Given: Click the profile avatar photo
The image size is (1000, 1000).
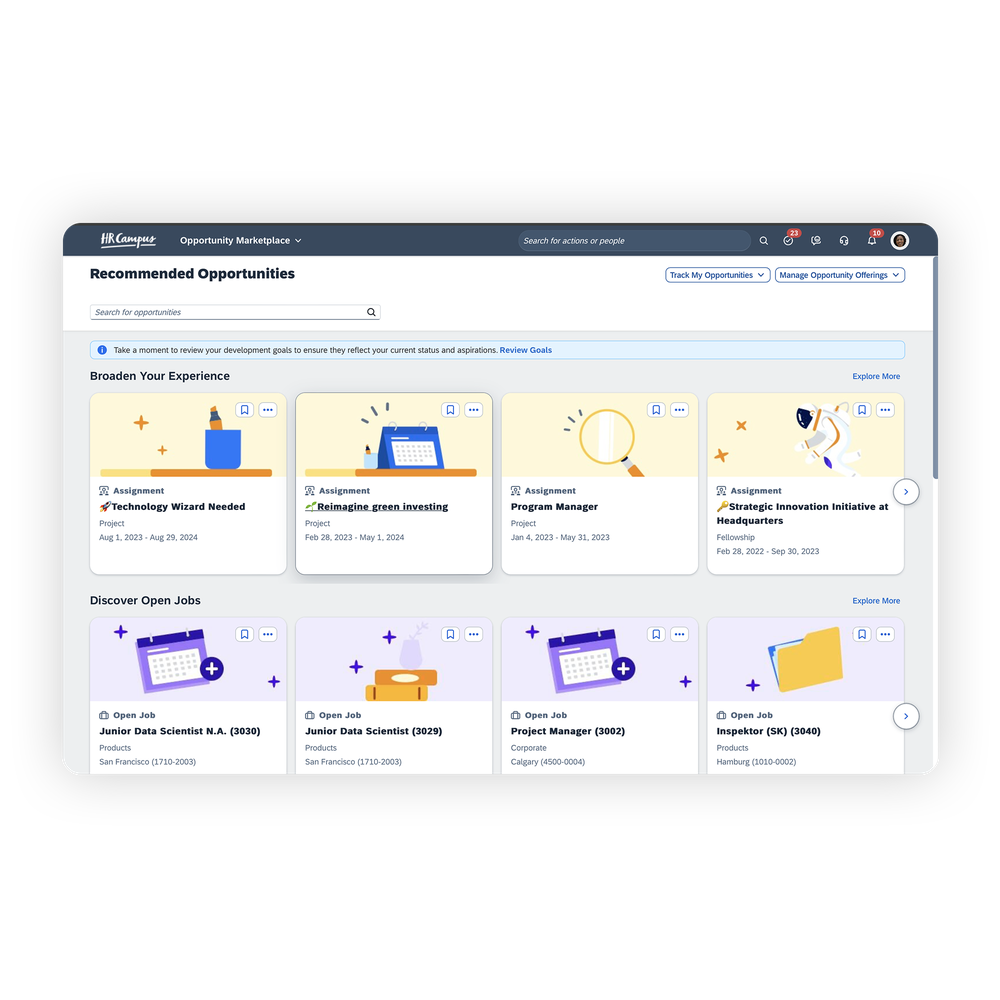Looking at the screenshot, I should [899, 240].
